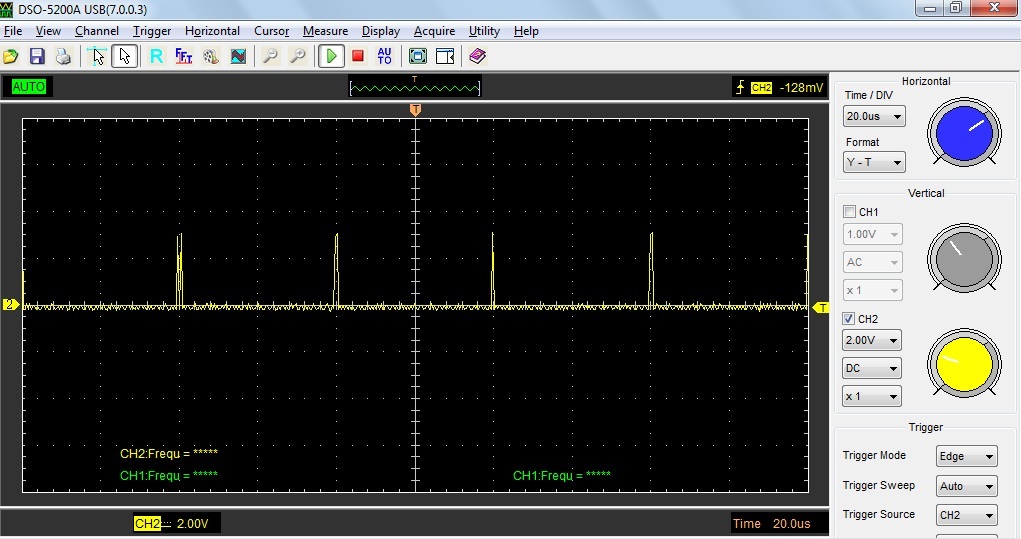Click the color palette toolbar icon

pyautogui.click(x=211, y=57)
